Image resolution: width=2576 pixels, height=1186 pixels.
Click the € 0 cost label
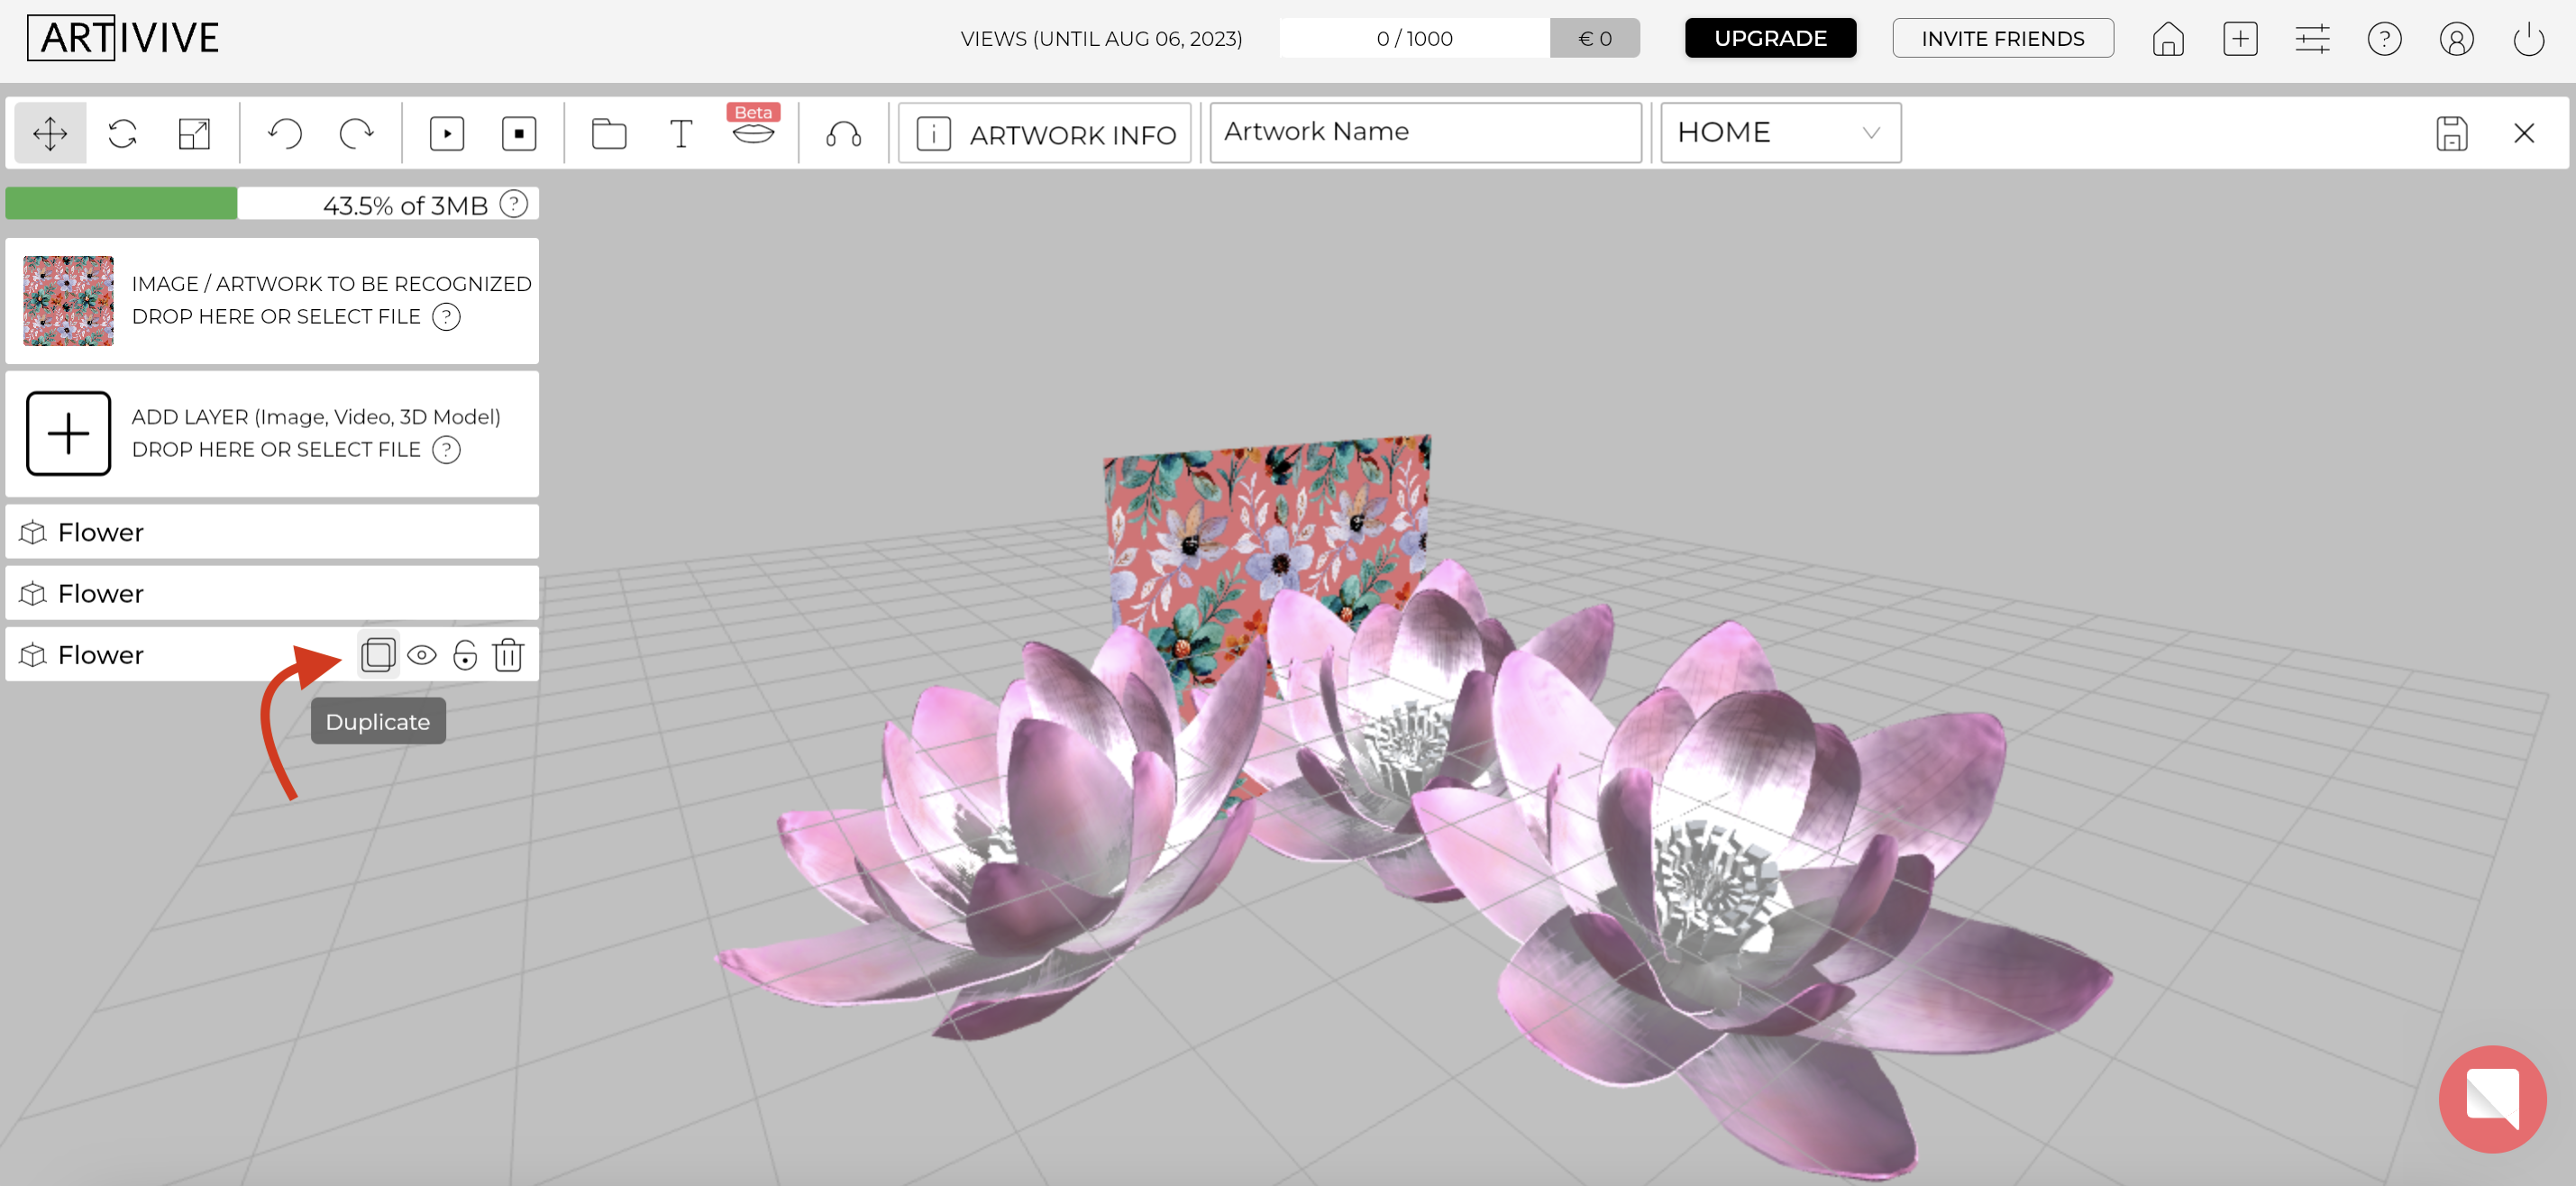point(1594,38)
